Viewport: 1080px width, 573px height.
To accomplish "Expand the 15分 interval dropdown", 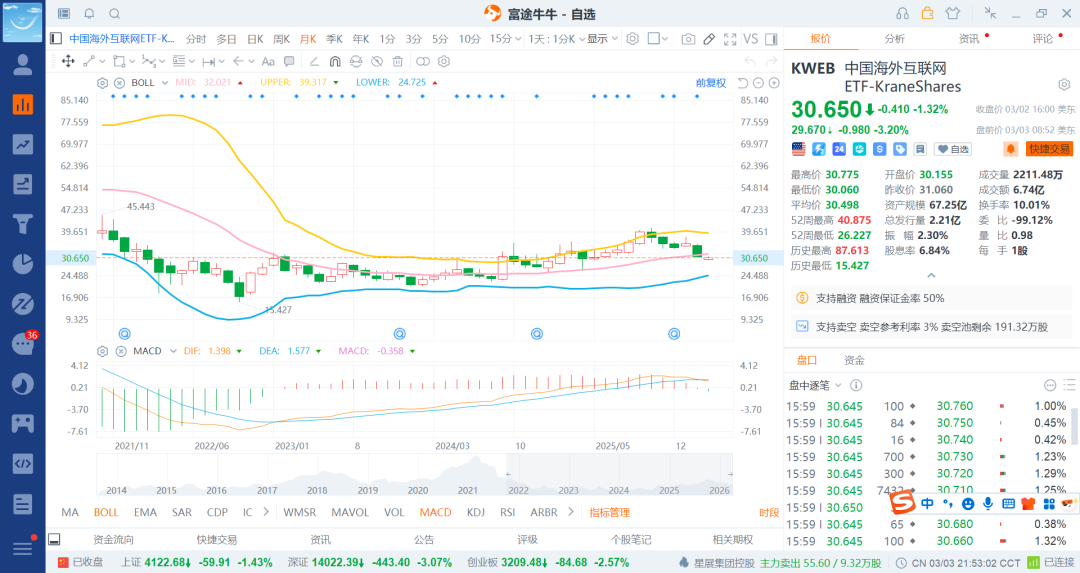I will pos(502,39).
